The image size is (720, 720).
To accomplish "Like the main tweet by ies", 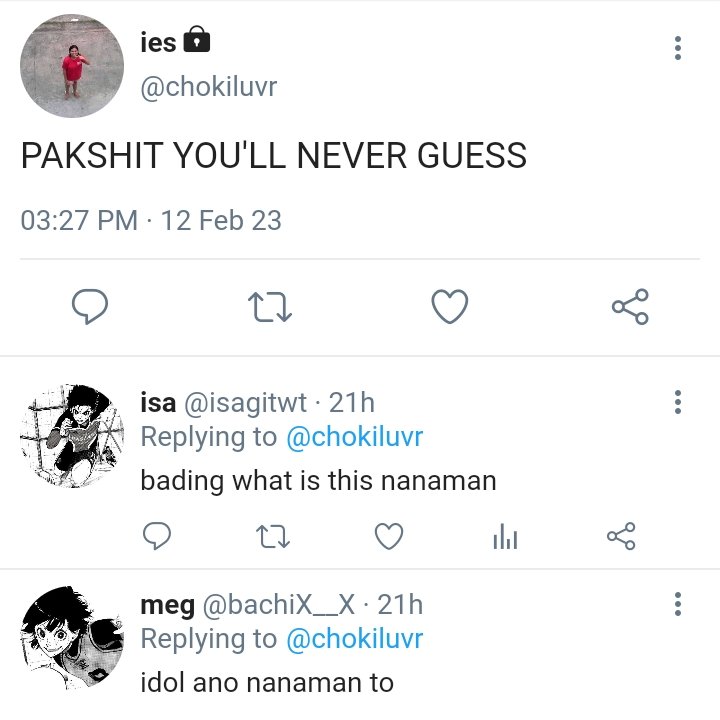I will click(x=450, y=306).
